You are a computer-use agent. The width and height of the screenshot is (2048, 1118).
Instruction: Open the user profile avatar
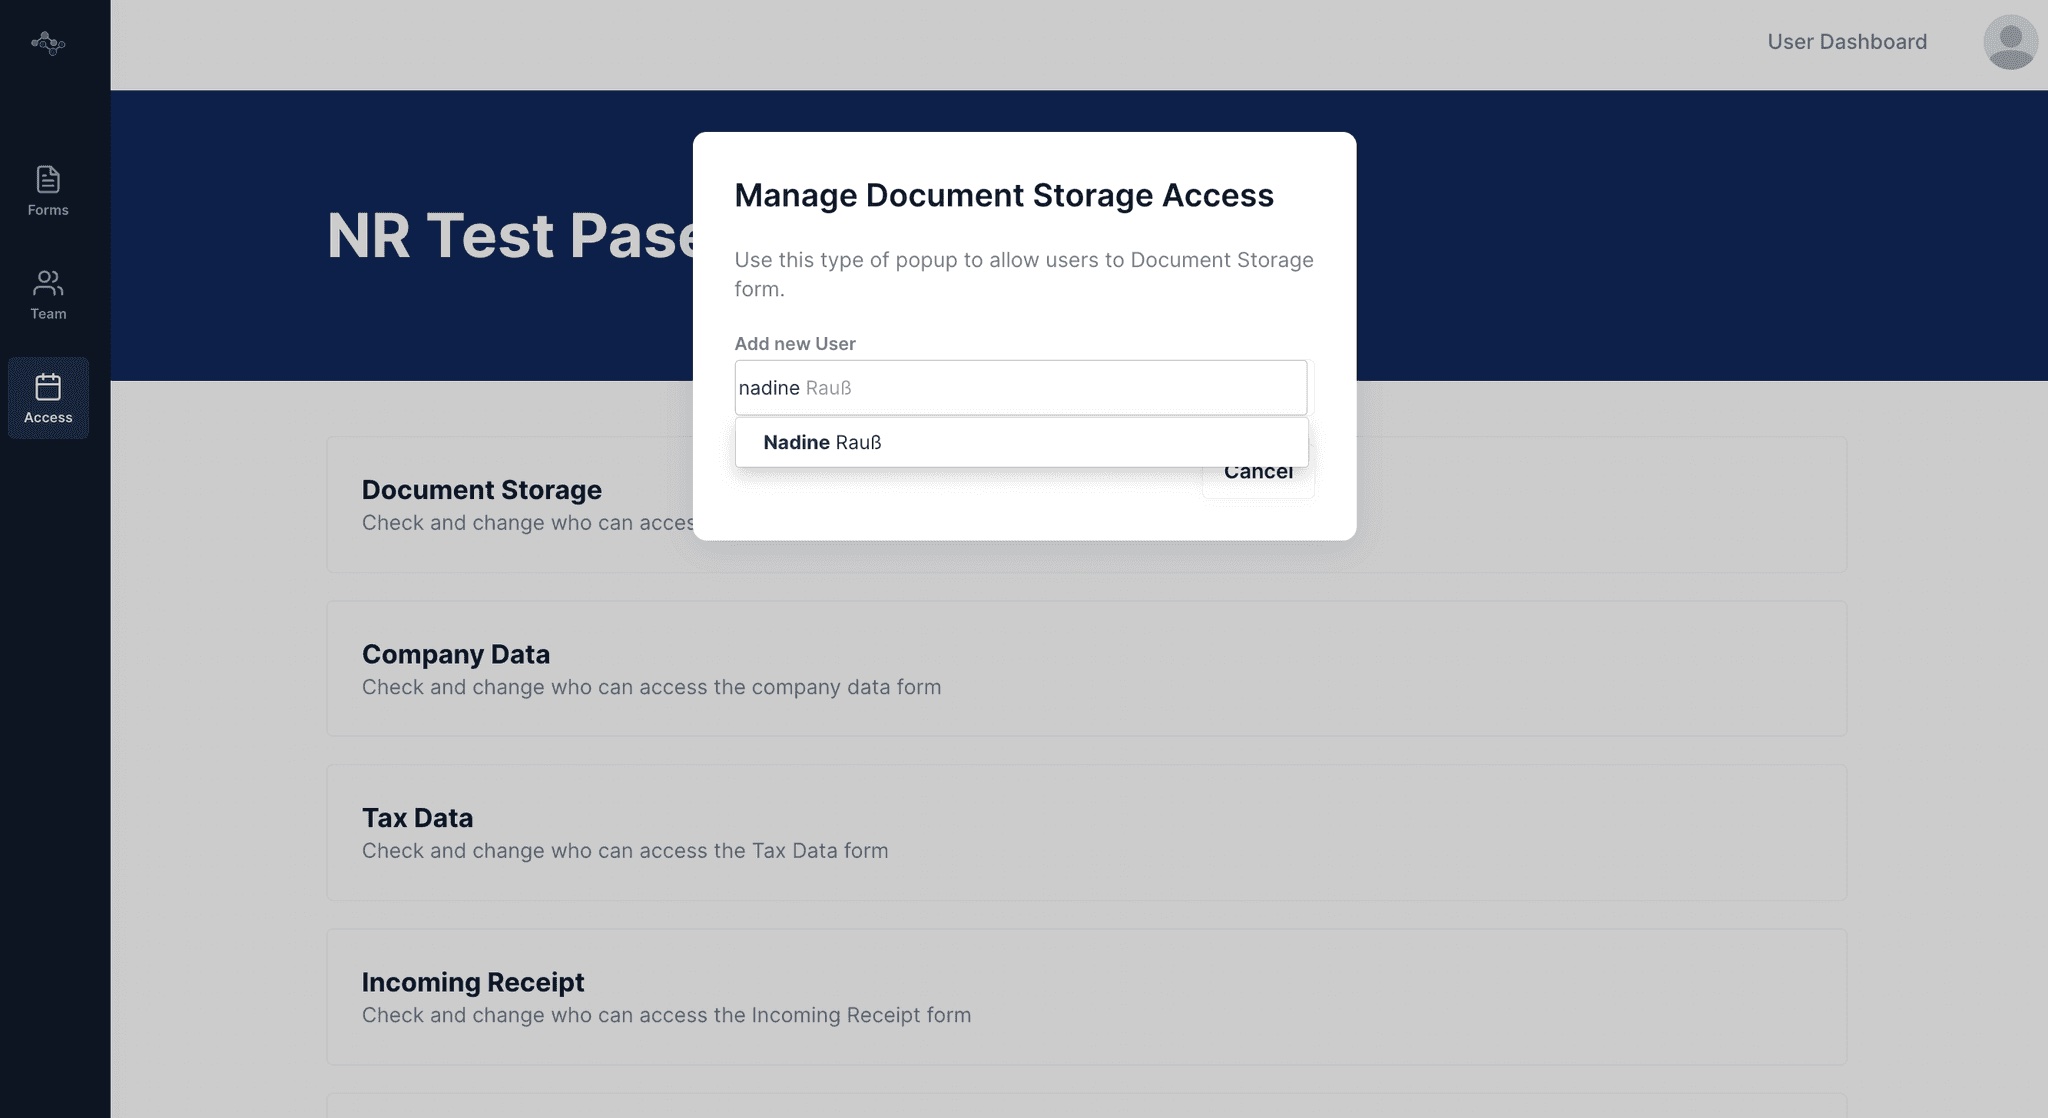click(2010, 42)
